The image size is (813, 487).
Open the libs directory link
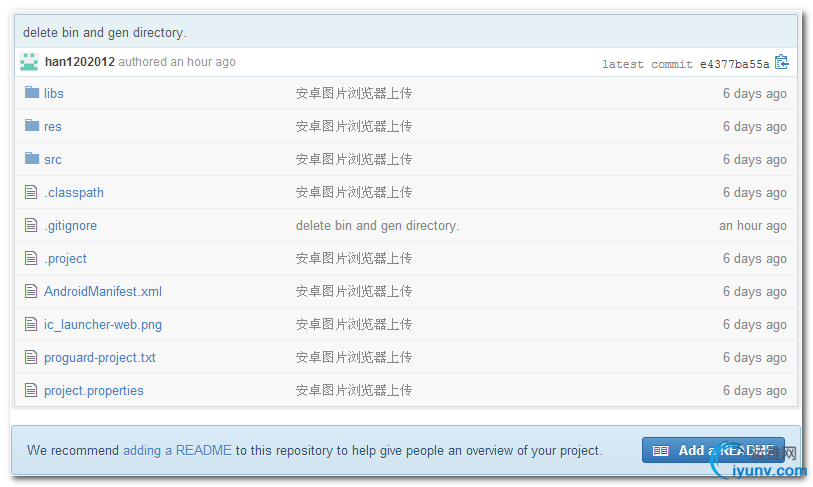tap(53, 93)
